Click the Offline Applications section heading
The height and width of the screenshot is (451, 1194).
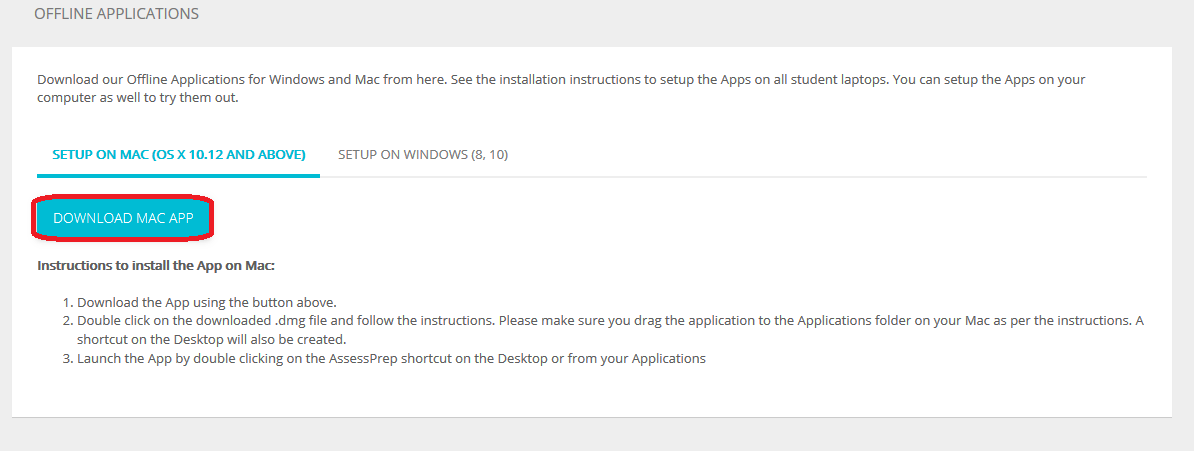(x=116, y=14)
